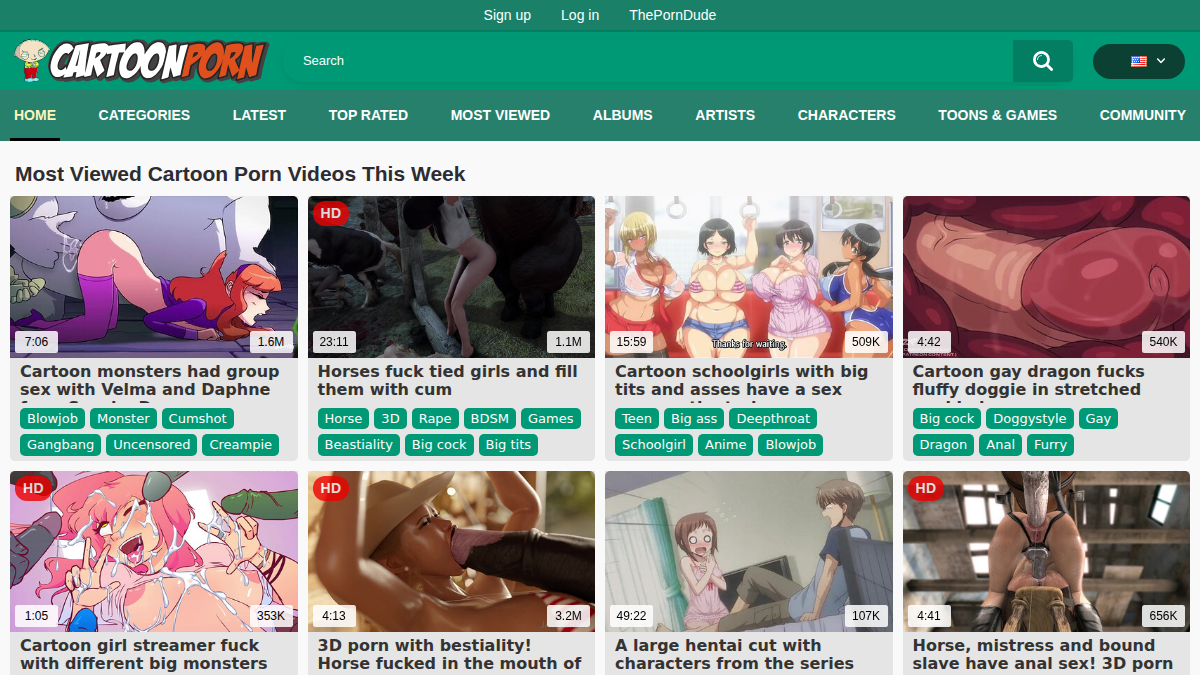The image size is (1200, 675).
Task: Select the Games tag
Action: click(x=551, y=419)
